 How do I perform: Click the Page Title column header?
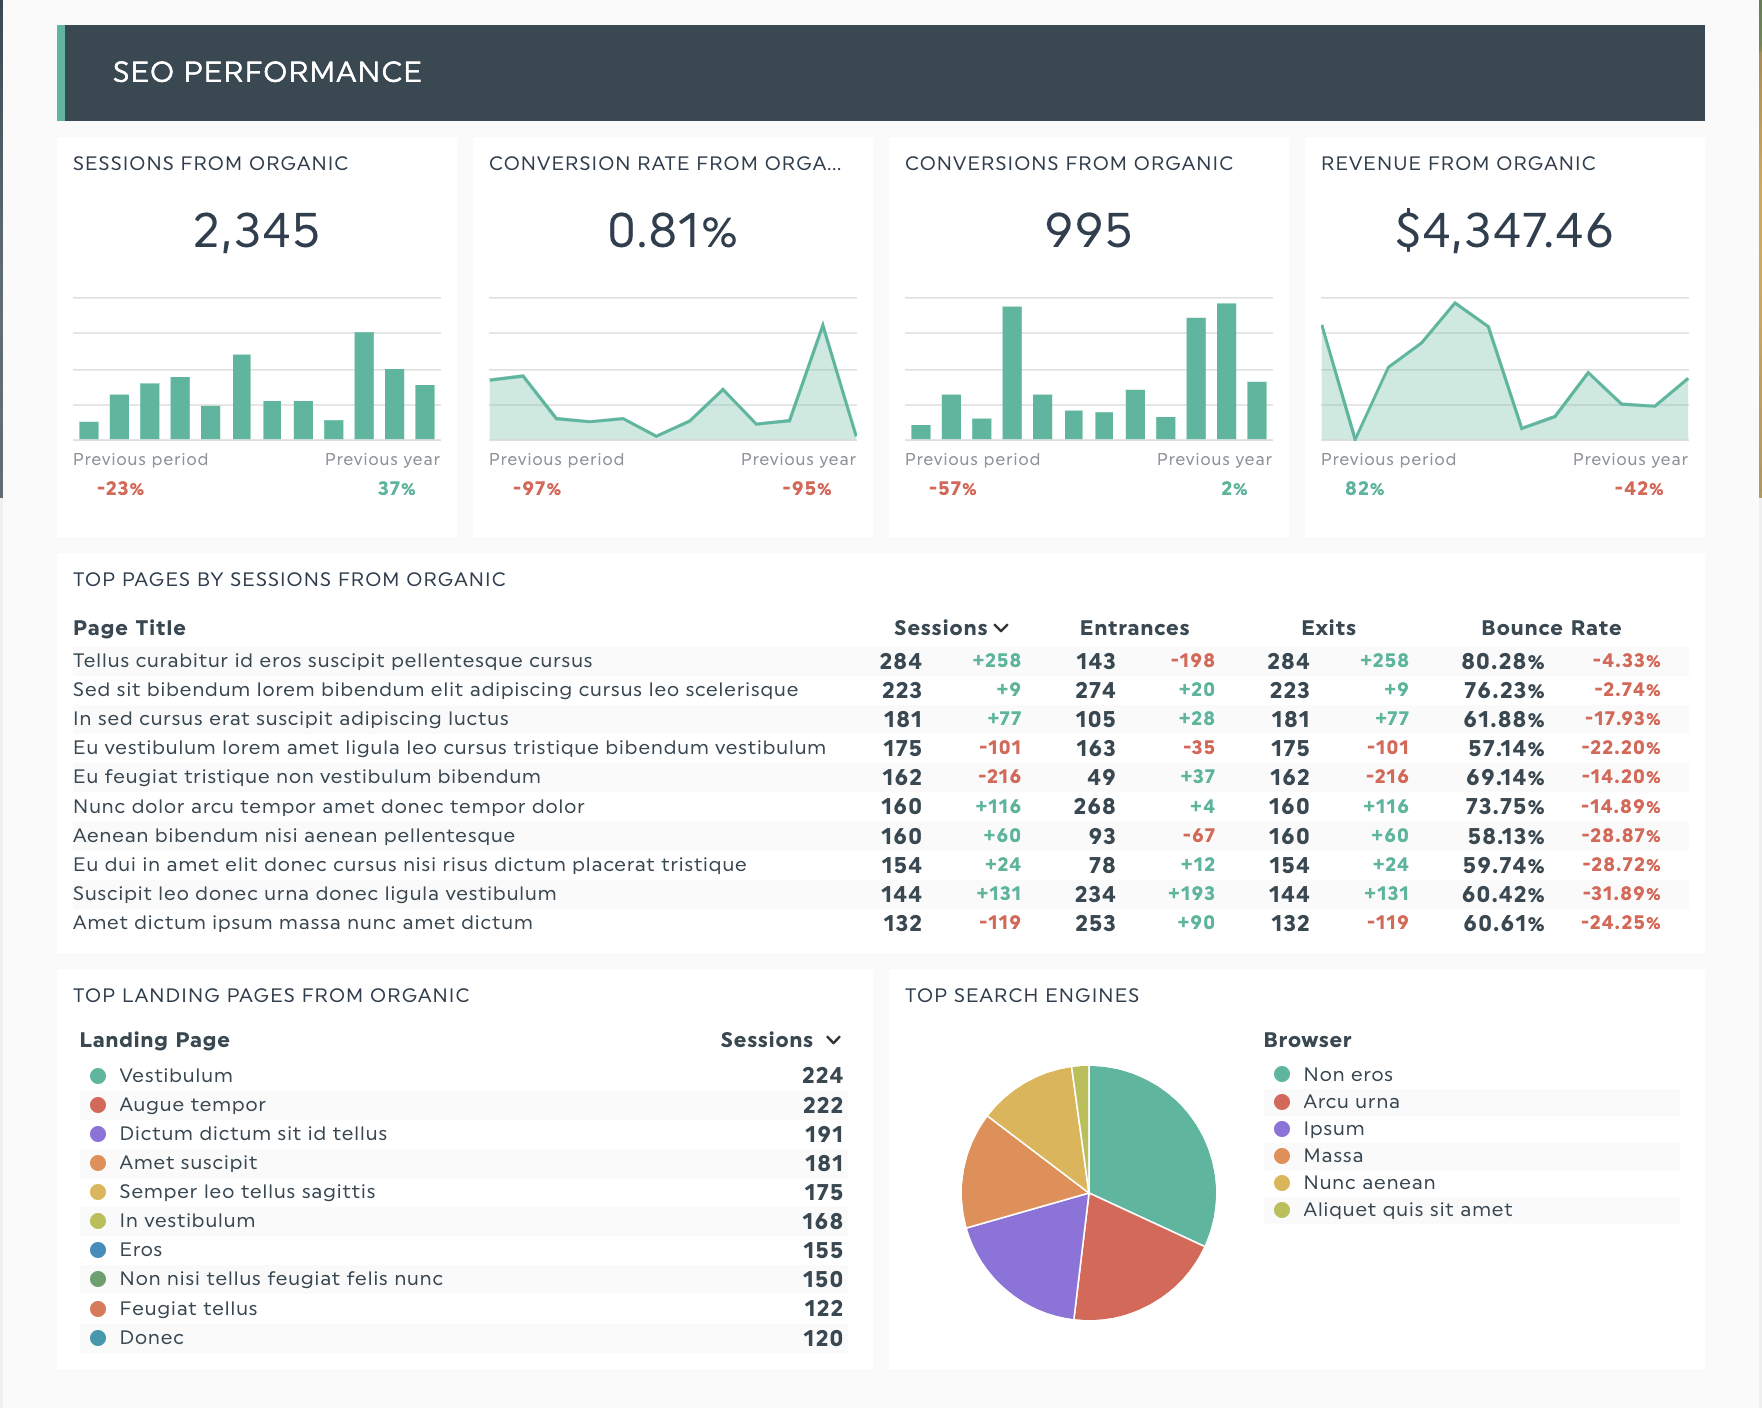pos(129,628)
